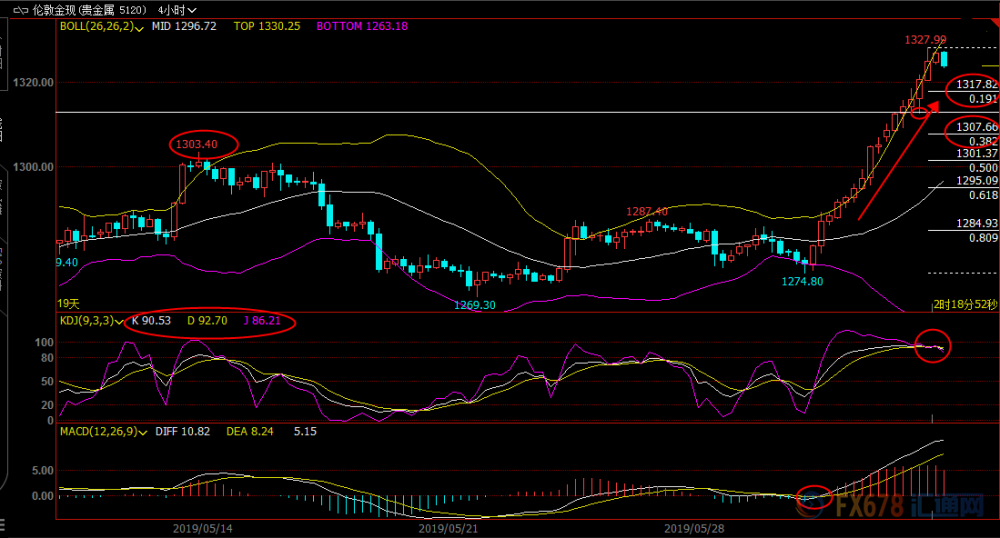This screenshot has height=538, width=1000.
Task: Open the hamburger menu icon at bottom-left
Action: 3,526
